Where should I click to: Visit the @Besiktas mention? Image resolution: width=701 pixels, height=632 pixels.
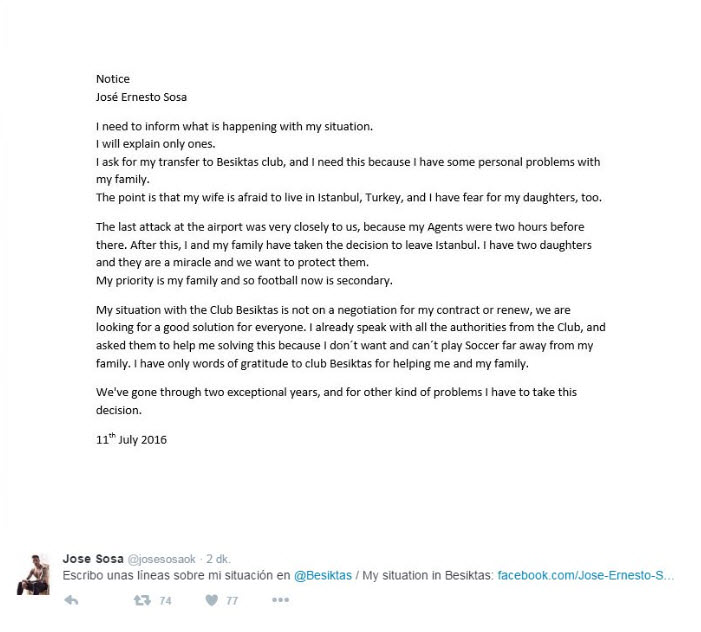[x=323, y=575]
